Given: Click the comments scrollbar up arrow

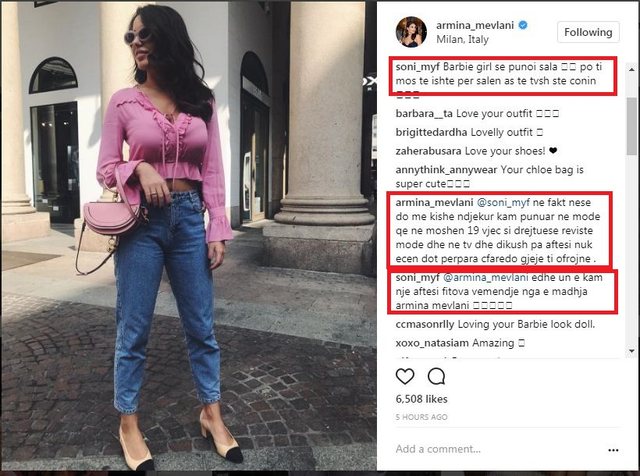Looking at the screenshot, I should click(632, 70).
